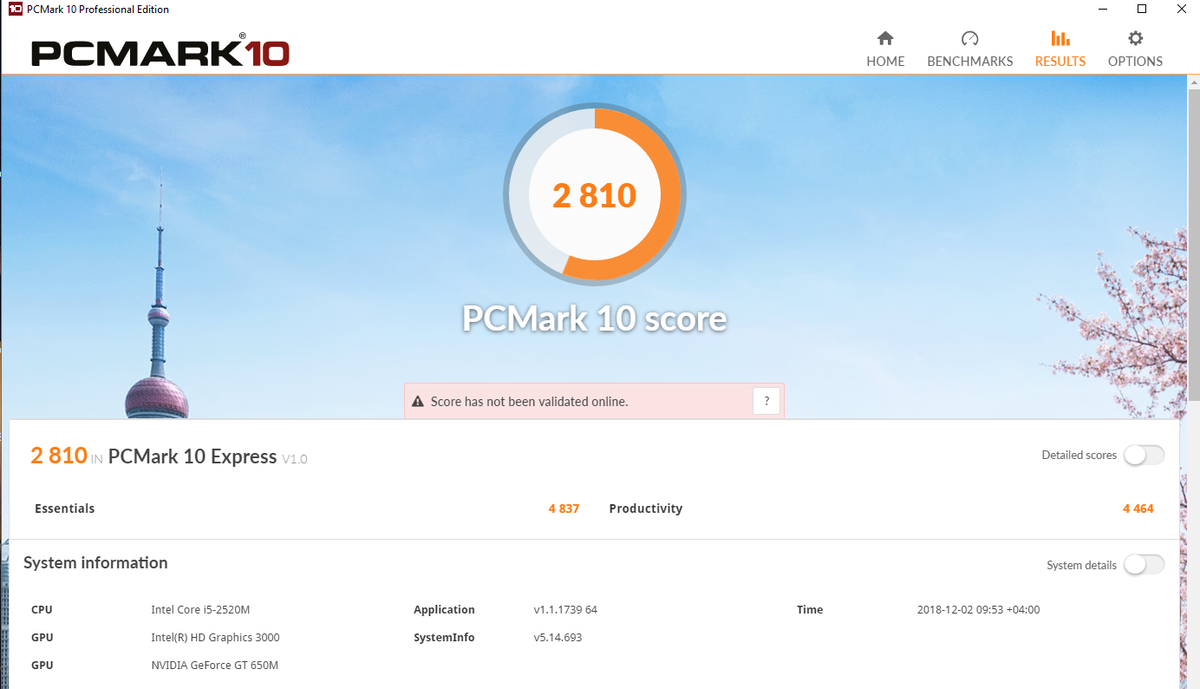Click the NVIDIA GeForce GT 650M value
The height and width of the screenshot is (689, 1200).
click(214, 666)
